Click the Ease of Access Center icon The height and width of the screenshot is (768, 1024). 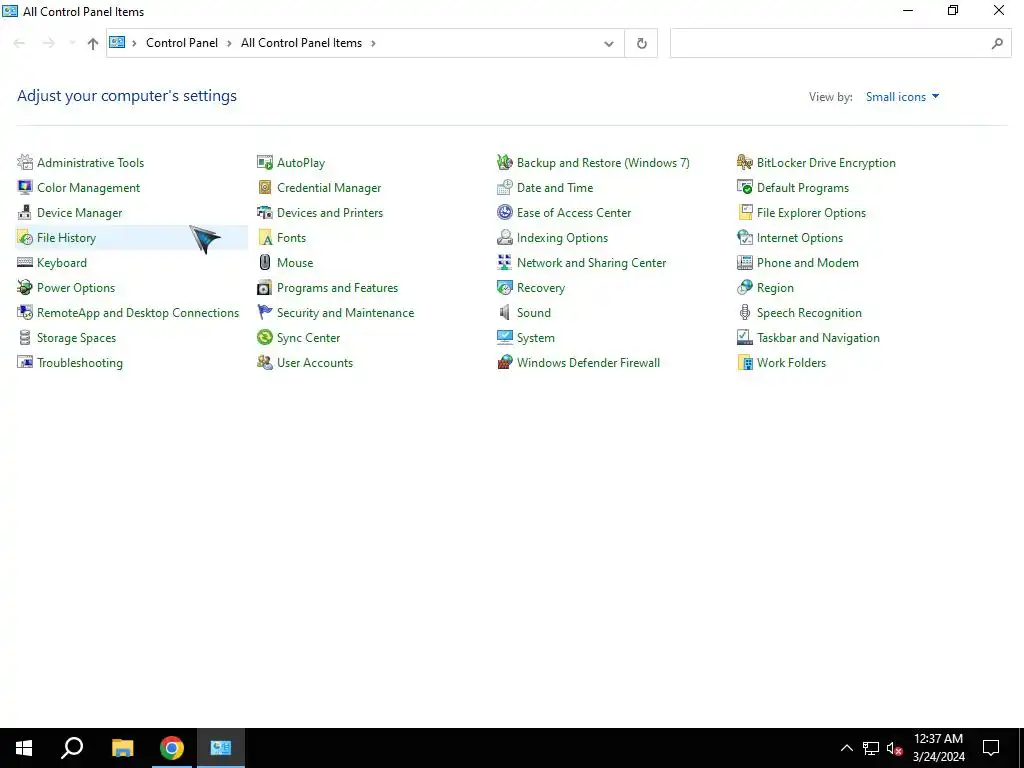[x=505, y=213]
